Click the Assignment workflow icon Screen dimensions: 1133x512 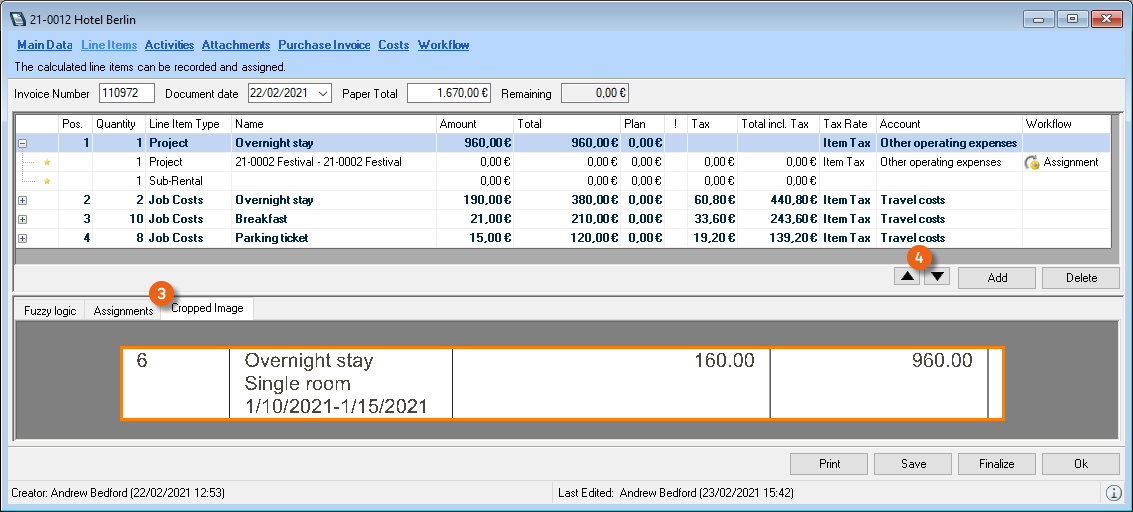pyautogui.click(x=1032, y=162)
